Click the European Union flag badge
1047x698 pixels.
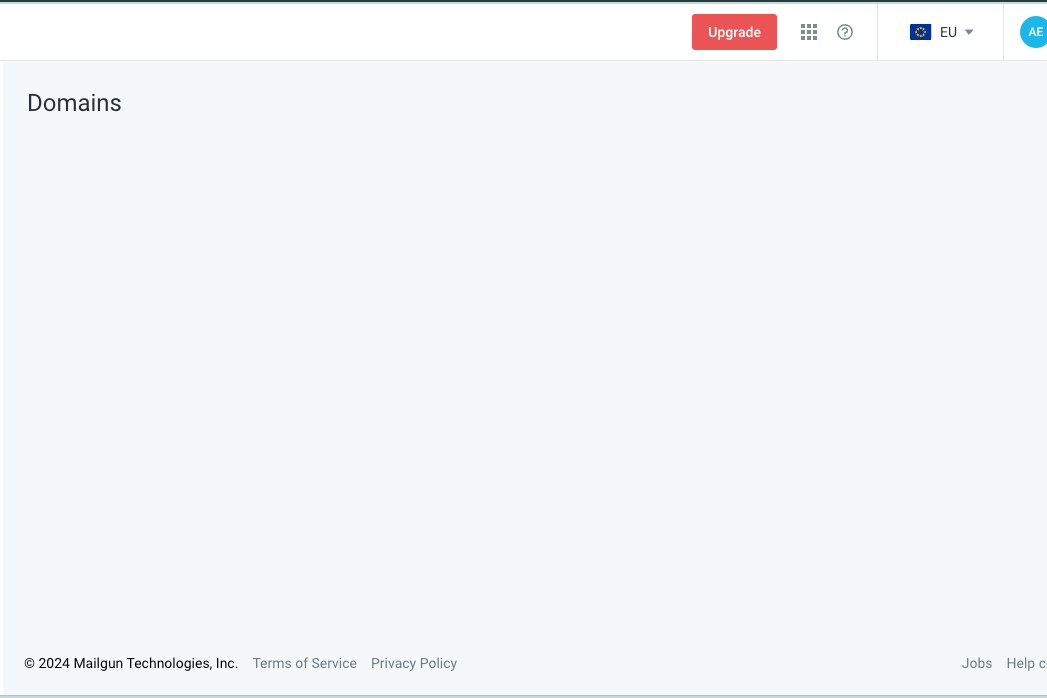(x=921, y=31)
